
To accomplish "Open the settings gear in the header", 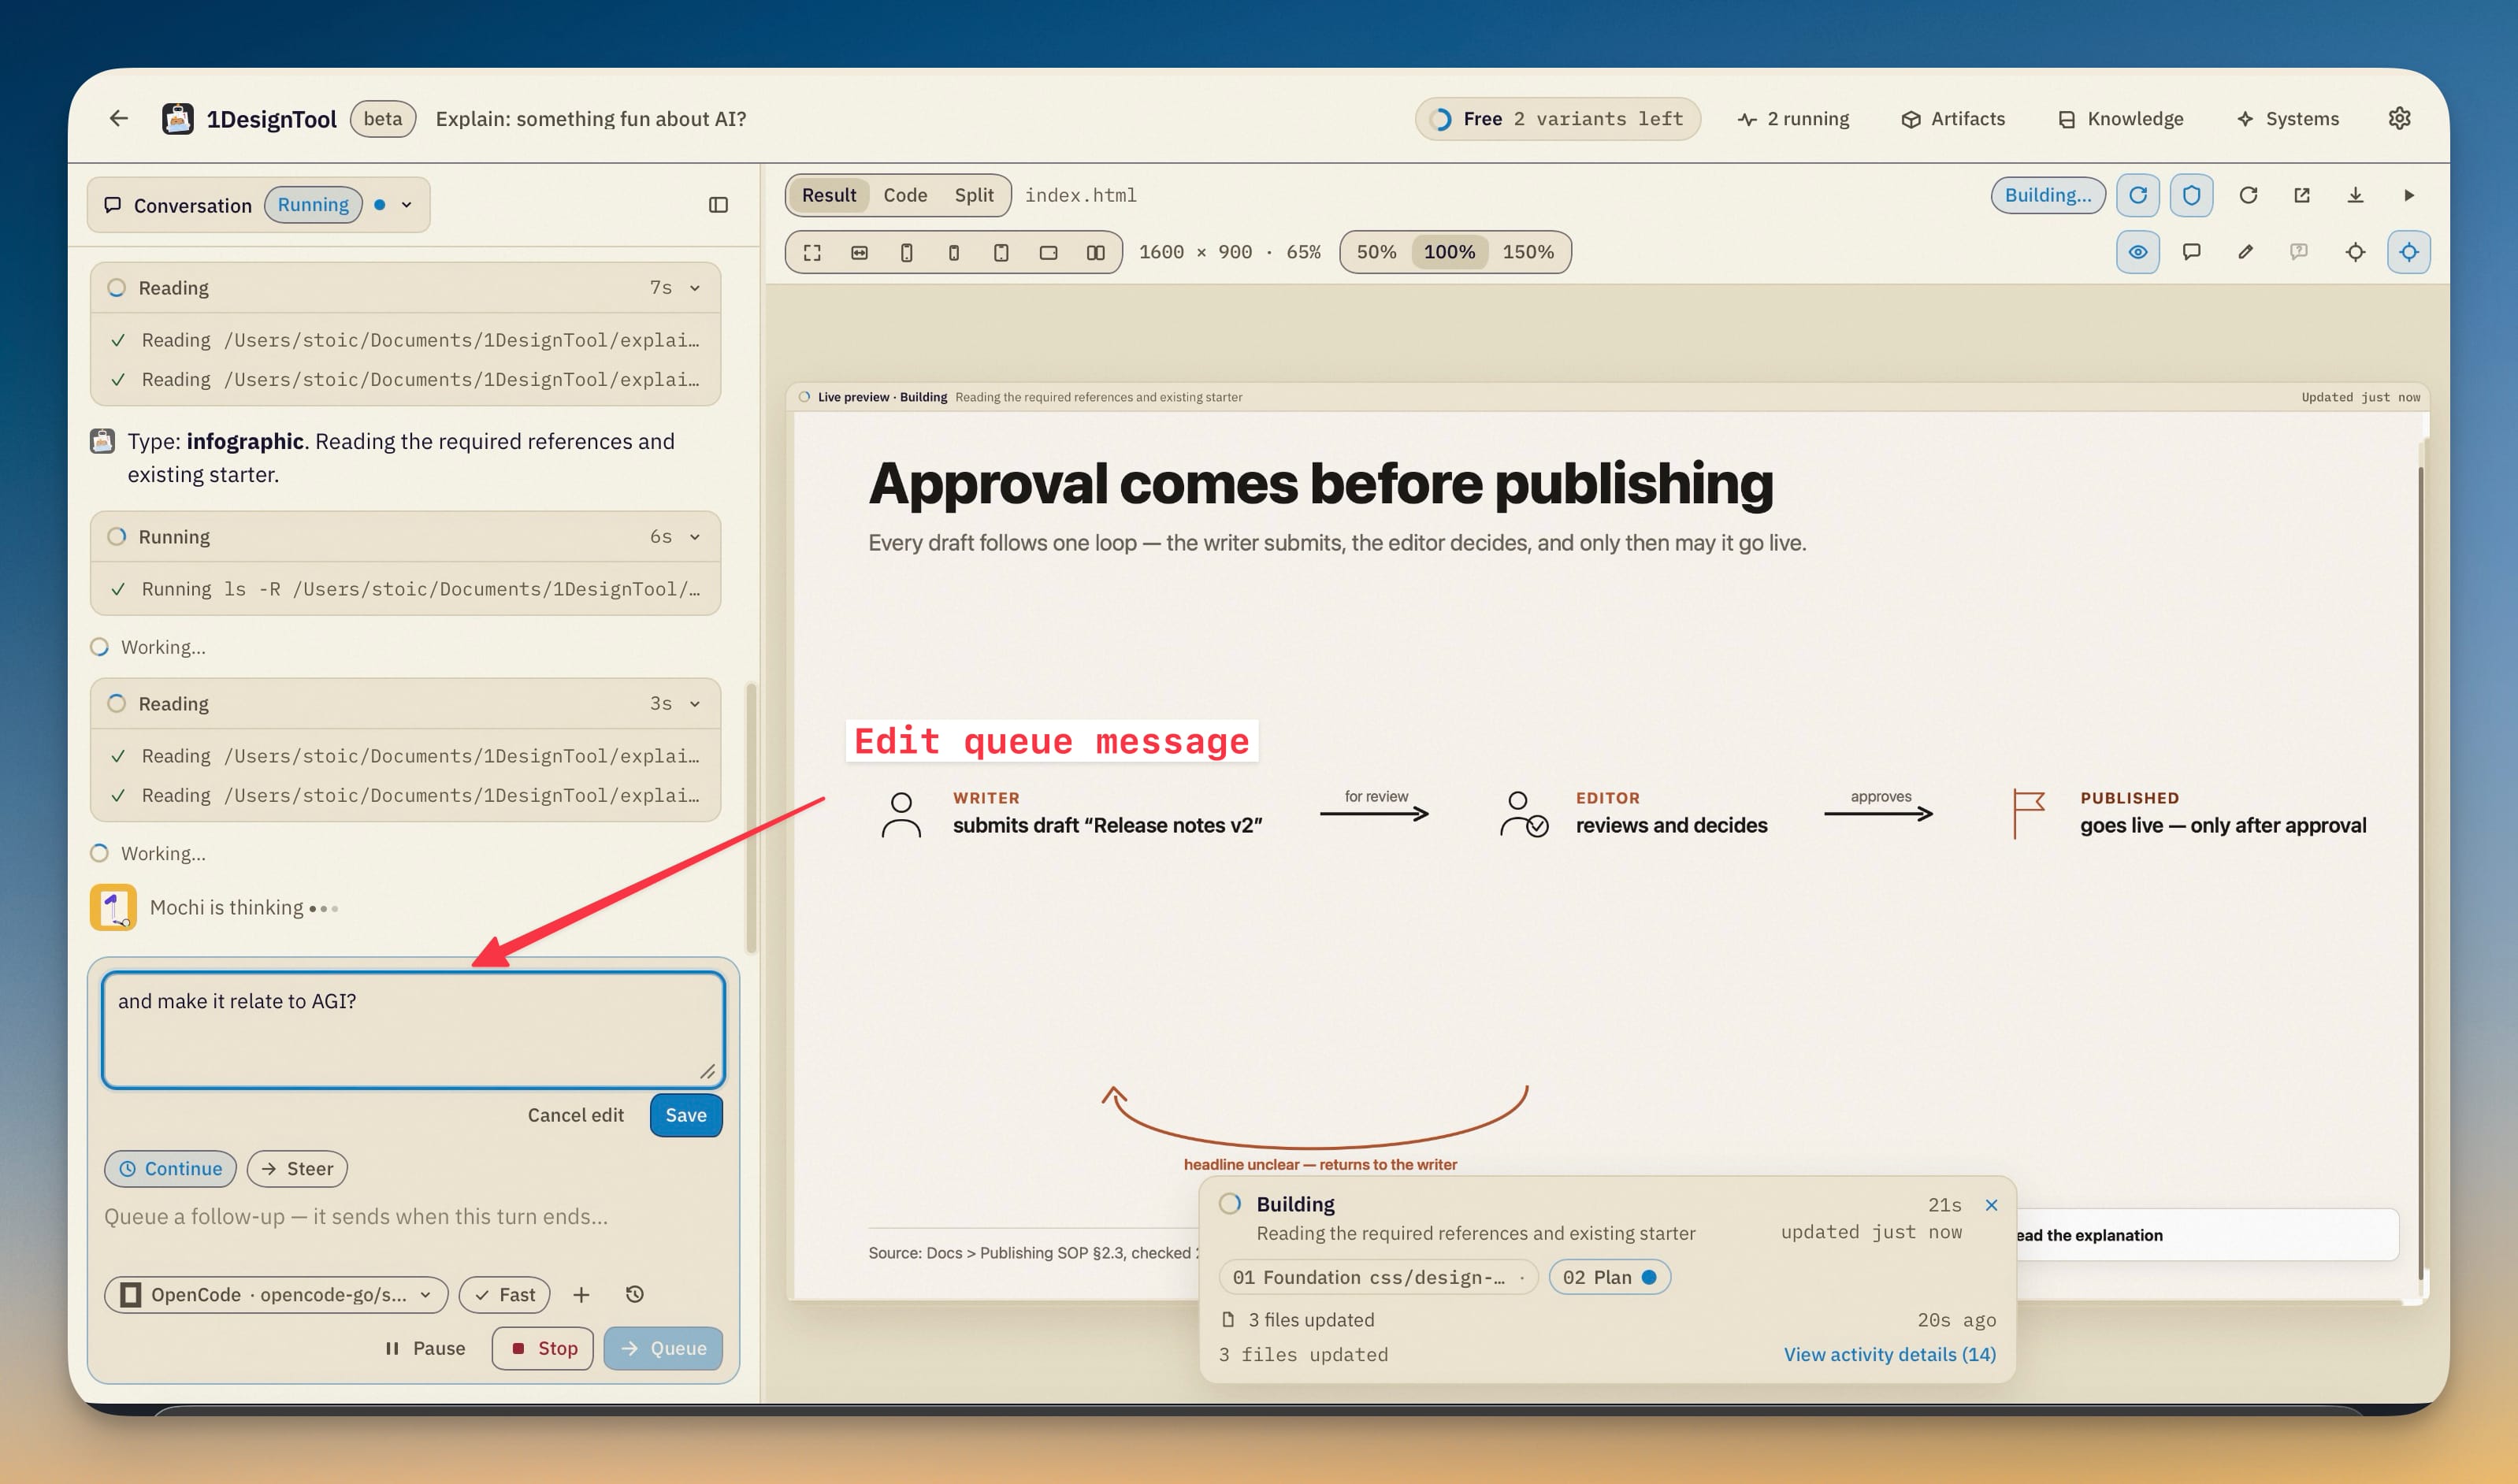I will click(x=2399, y=118).
